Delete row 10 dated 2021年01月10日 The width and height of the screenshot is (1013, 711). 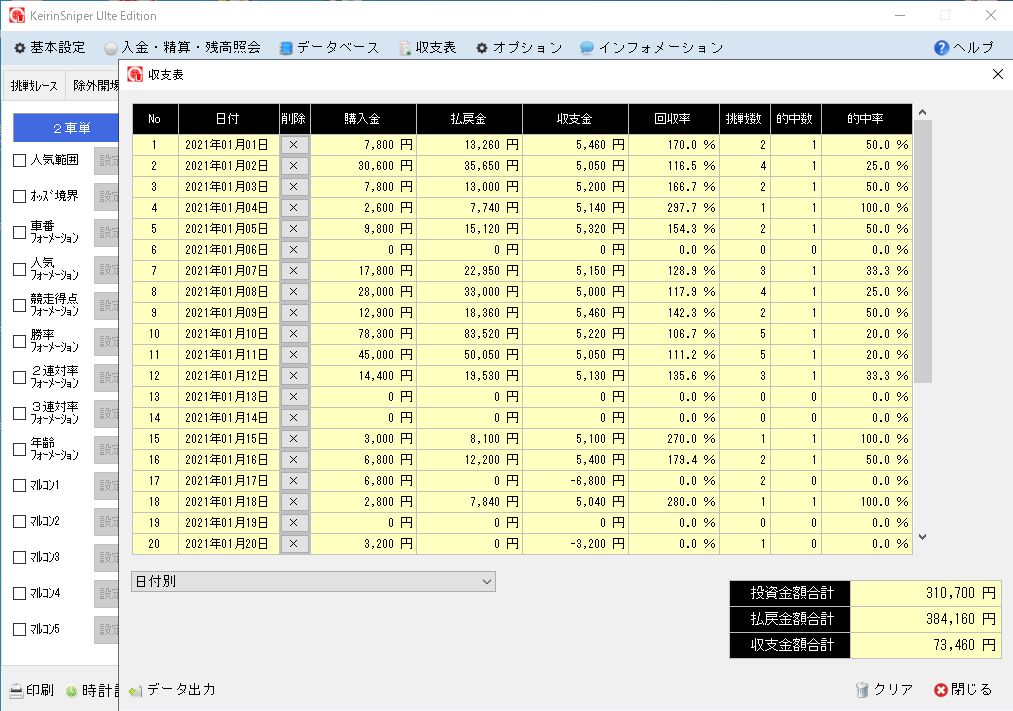pos(294,334)
